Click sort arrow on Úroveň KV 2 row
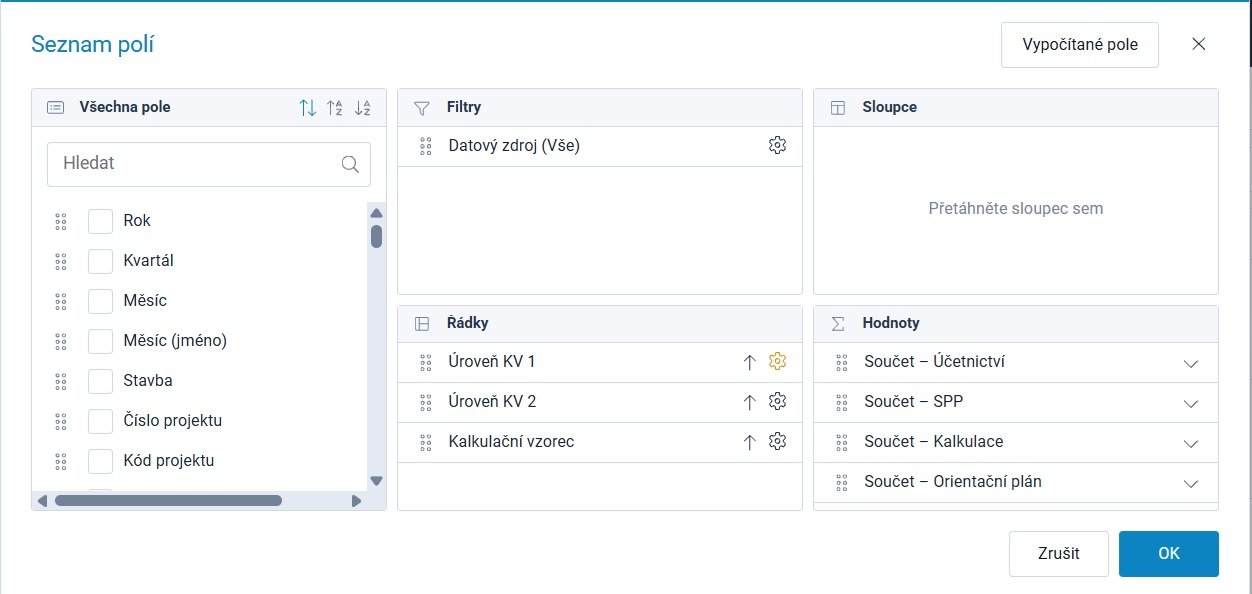 pos(749,402)
